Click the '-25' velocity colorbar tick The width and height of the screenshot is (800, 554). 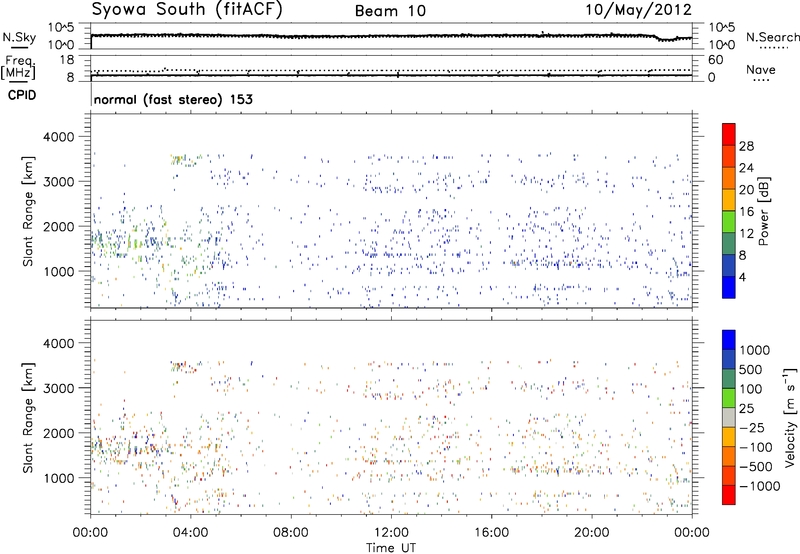752,428
